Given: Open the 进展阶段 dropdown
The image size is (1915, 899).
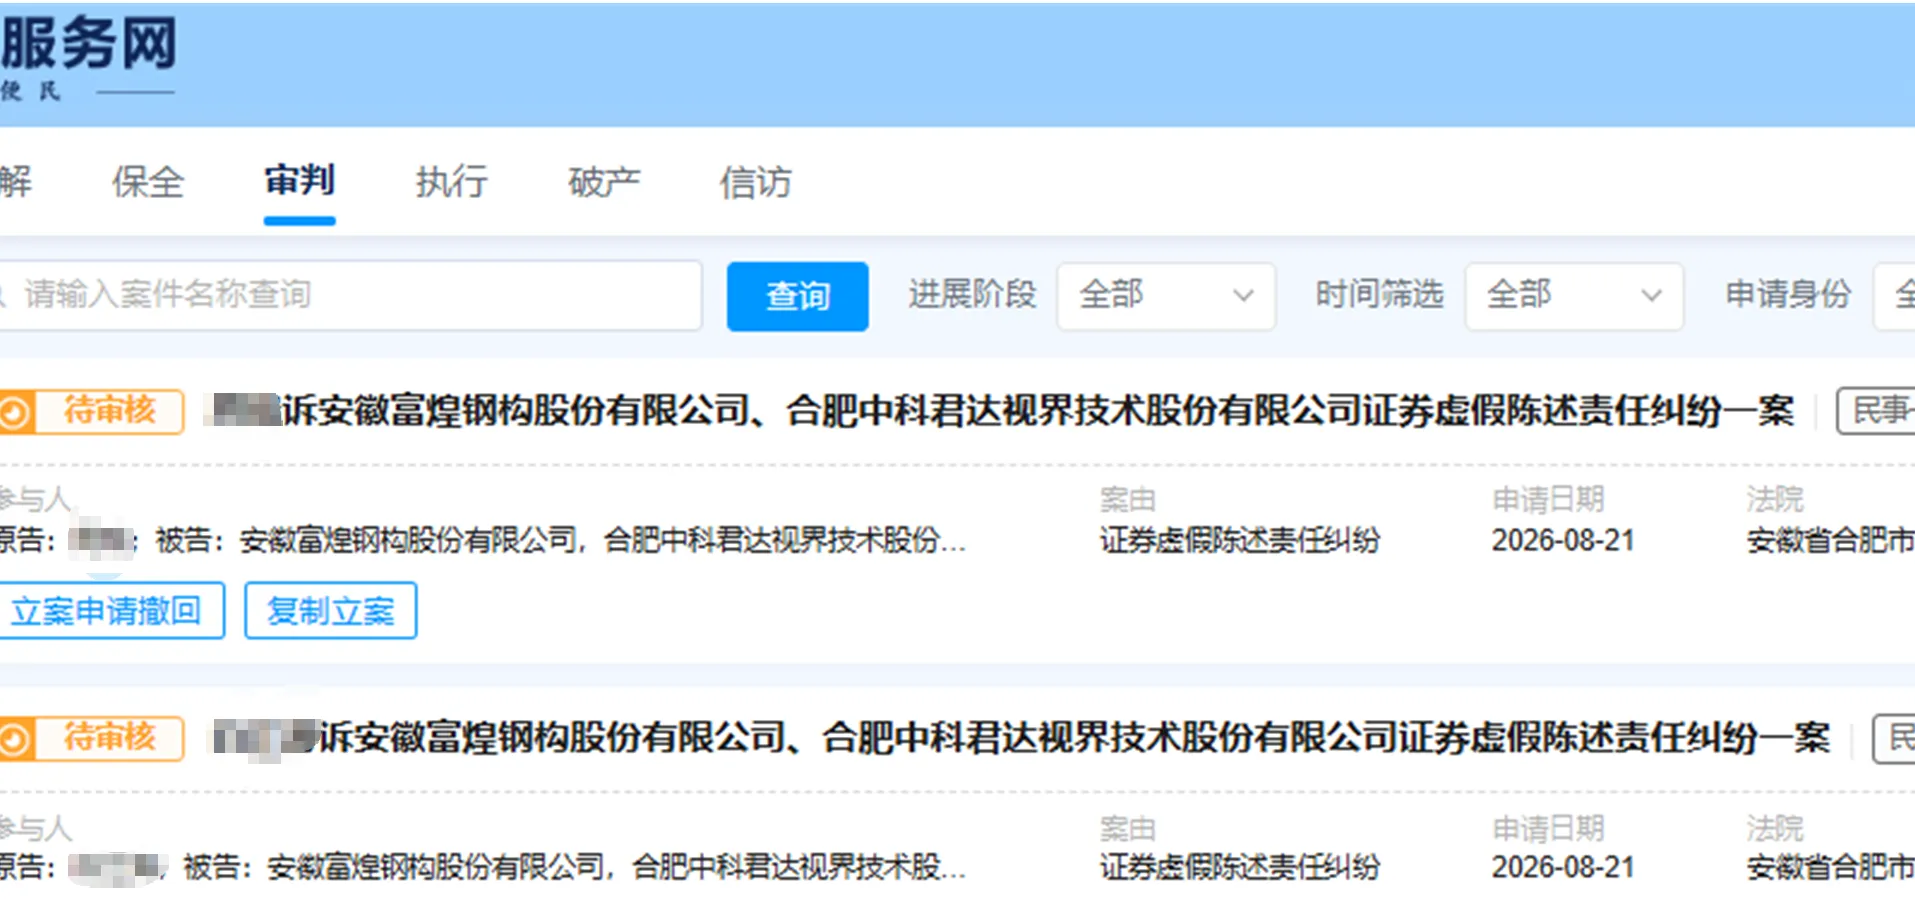Looking at the screenshot, I should tap(1166, 295).
